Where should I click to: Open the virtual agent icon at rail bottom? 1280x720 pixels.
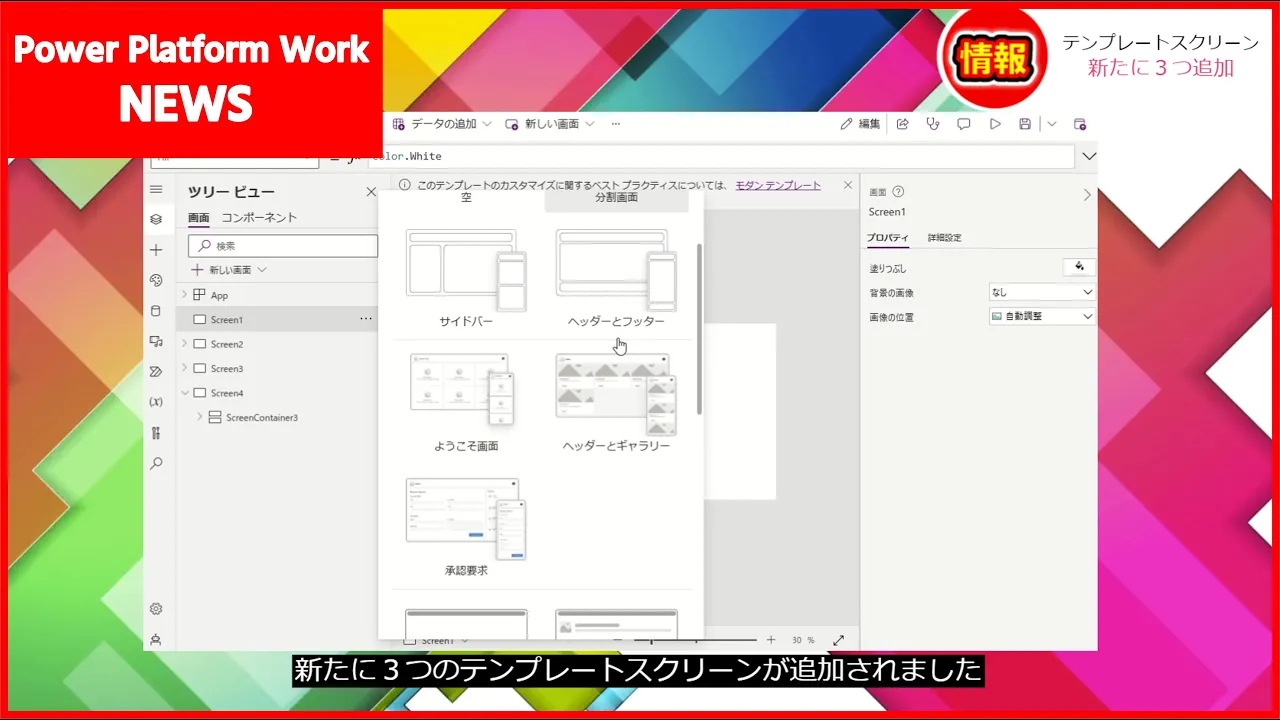[x=156, y=639]
